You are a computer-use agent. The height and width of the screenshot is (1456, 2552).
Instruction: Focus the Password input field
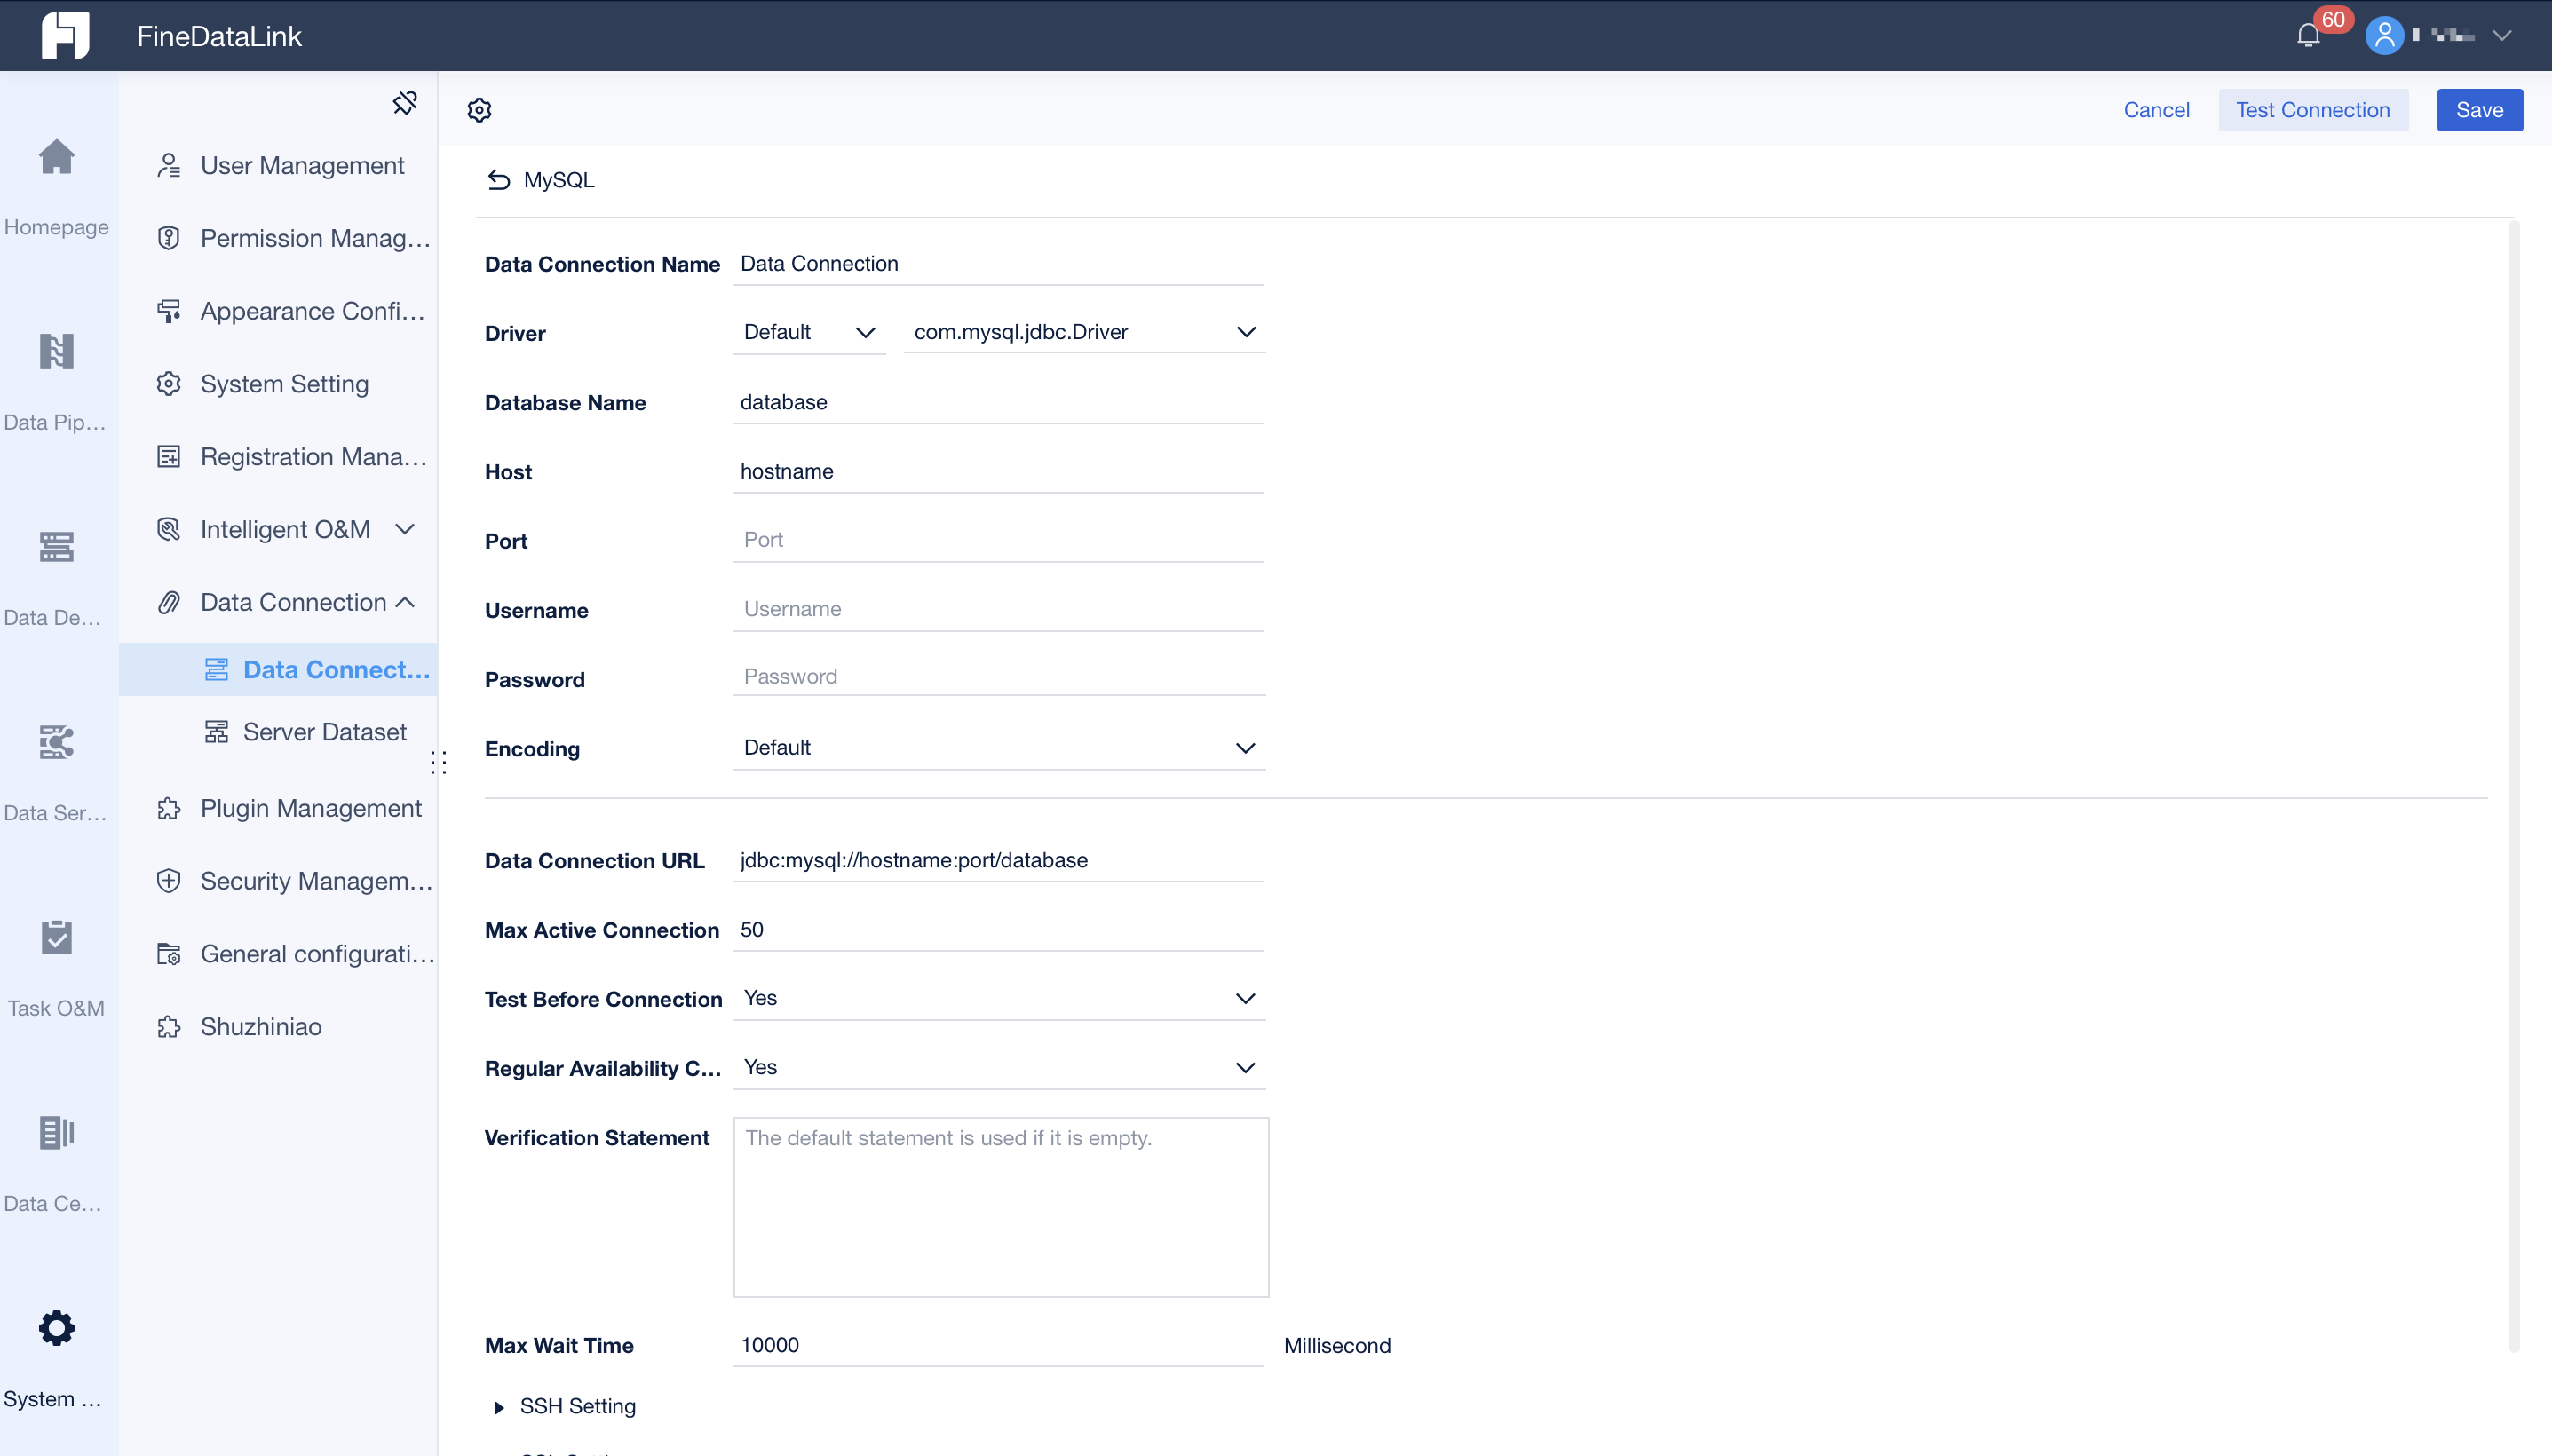point(998,677)
